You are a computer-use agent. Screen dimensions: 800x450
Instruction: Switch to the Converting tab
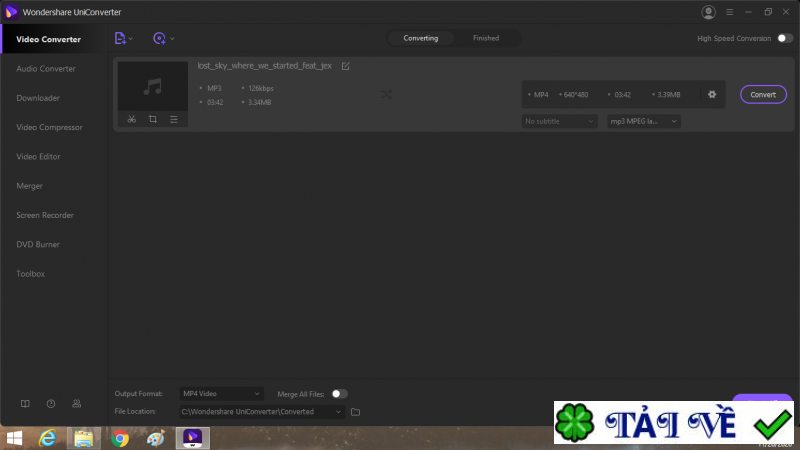coord(420,38)
